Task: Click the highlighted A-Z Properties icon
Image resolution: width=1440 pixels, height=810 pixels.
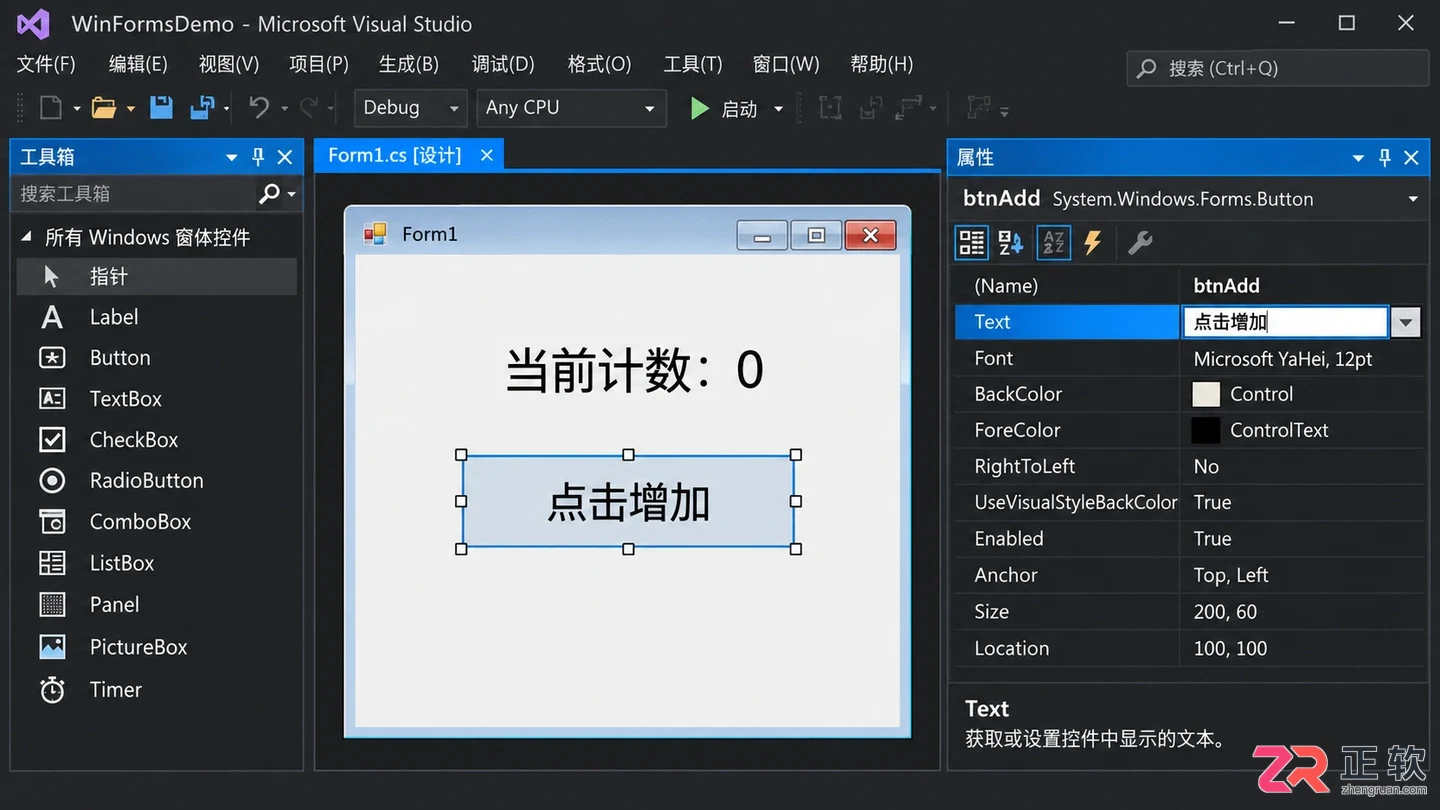Action: pyautogui.click(x=1053, y=242)
